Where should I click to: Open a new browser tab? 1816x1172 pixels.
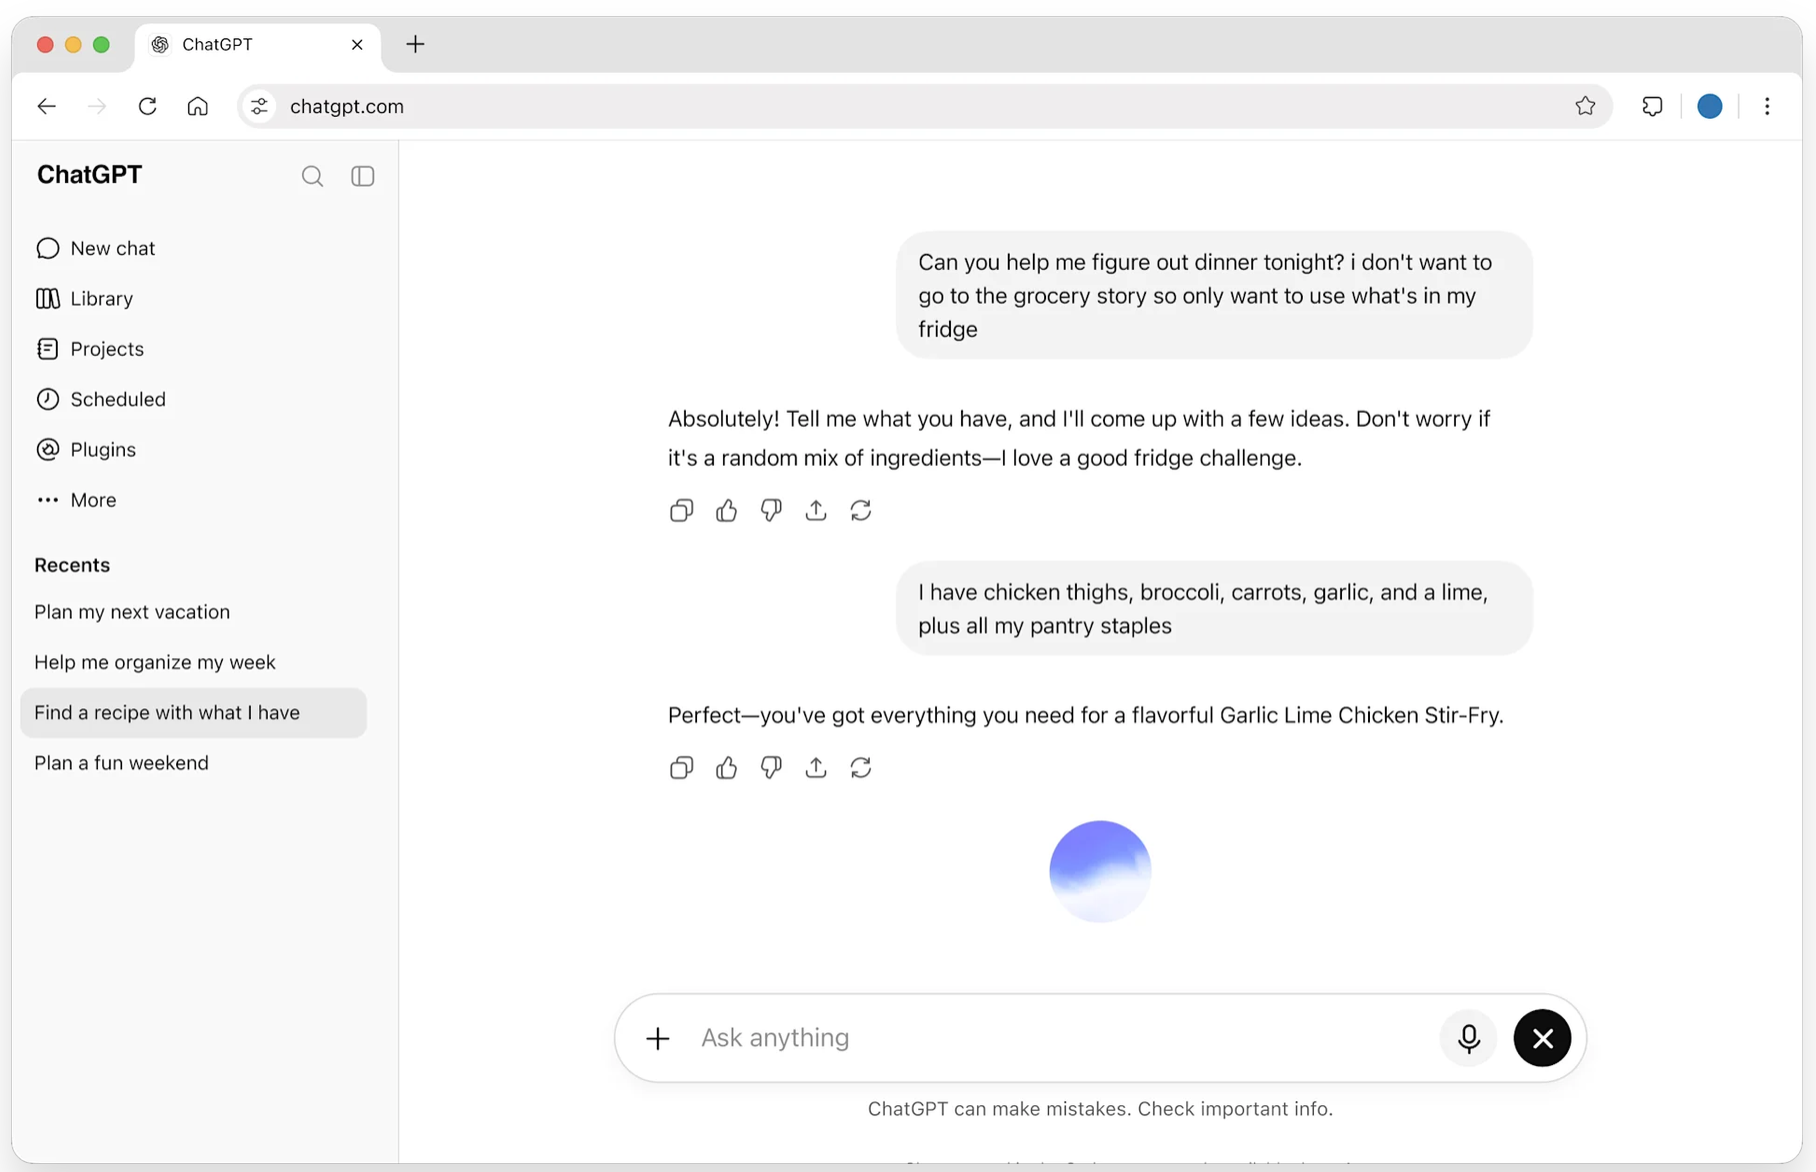coord(415,44)
